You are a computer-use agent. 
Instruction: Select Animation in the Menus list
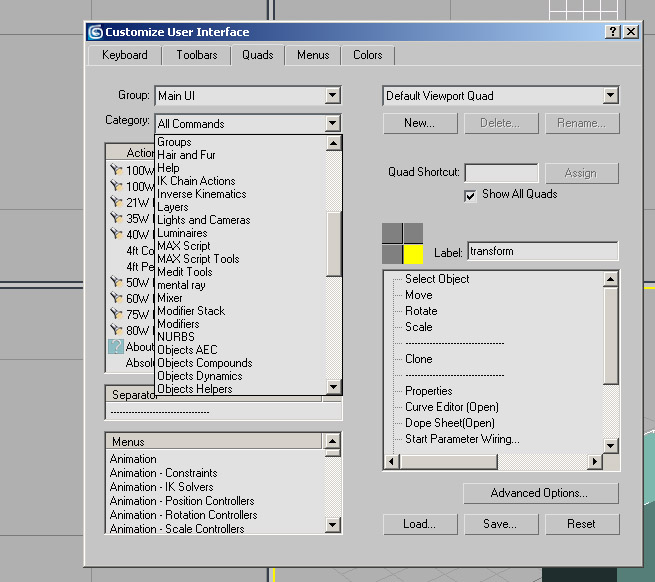133,459
